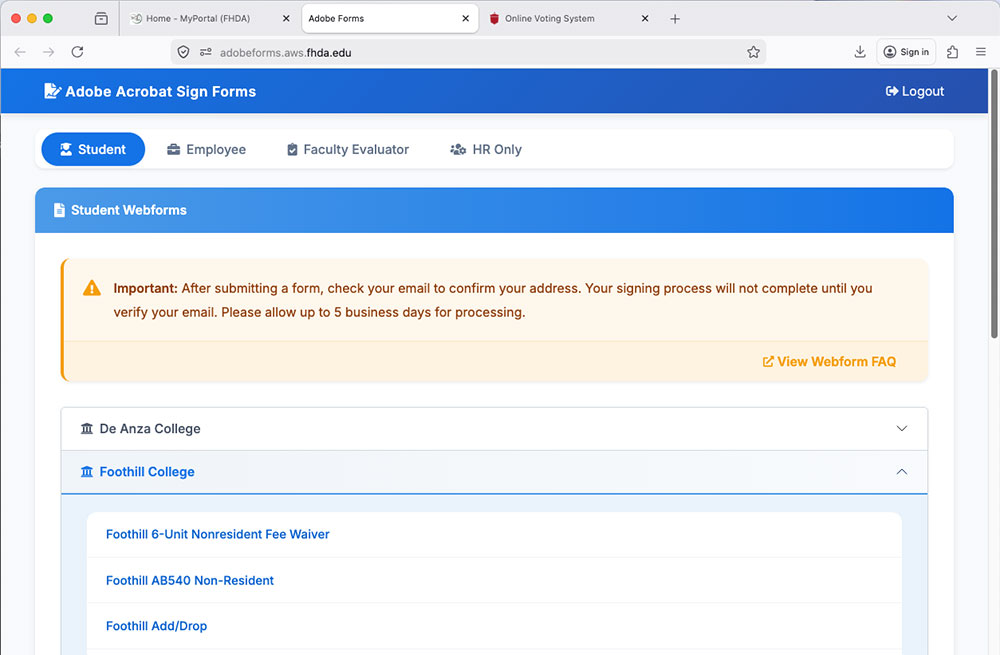Open the HR Only tab
Image resolution: width=1000 pixels, height=655 pixels.
[486, 150]
